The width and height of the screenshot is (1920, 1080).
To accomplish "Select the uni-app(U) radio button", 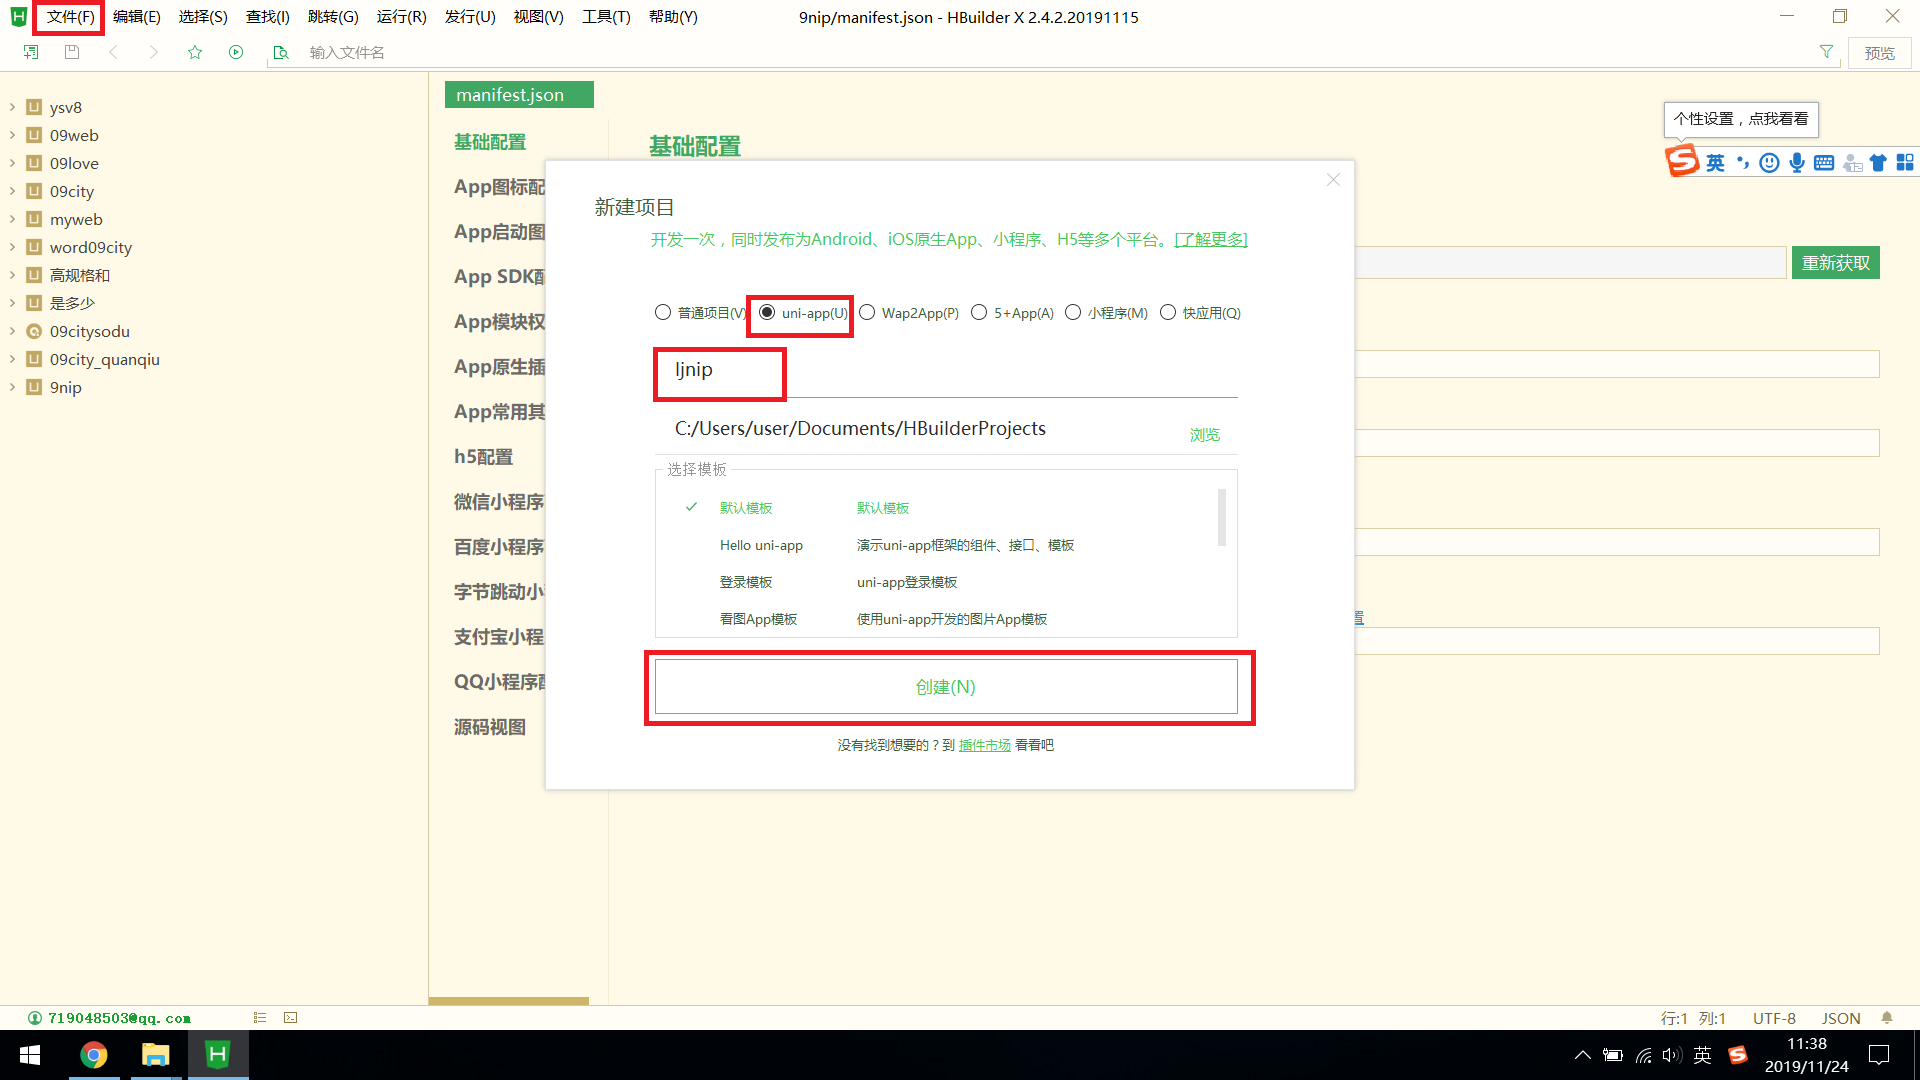I will click(767, 312).
